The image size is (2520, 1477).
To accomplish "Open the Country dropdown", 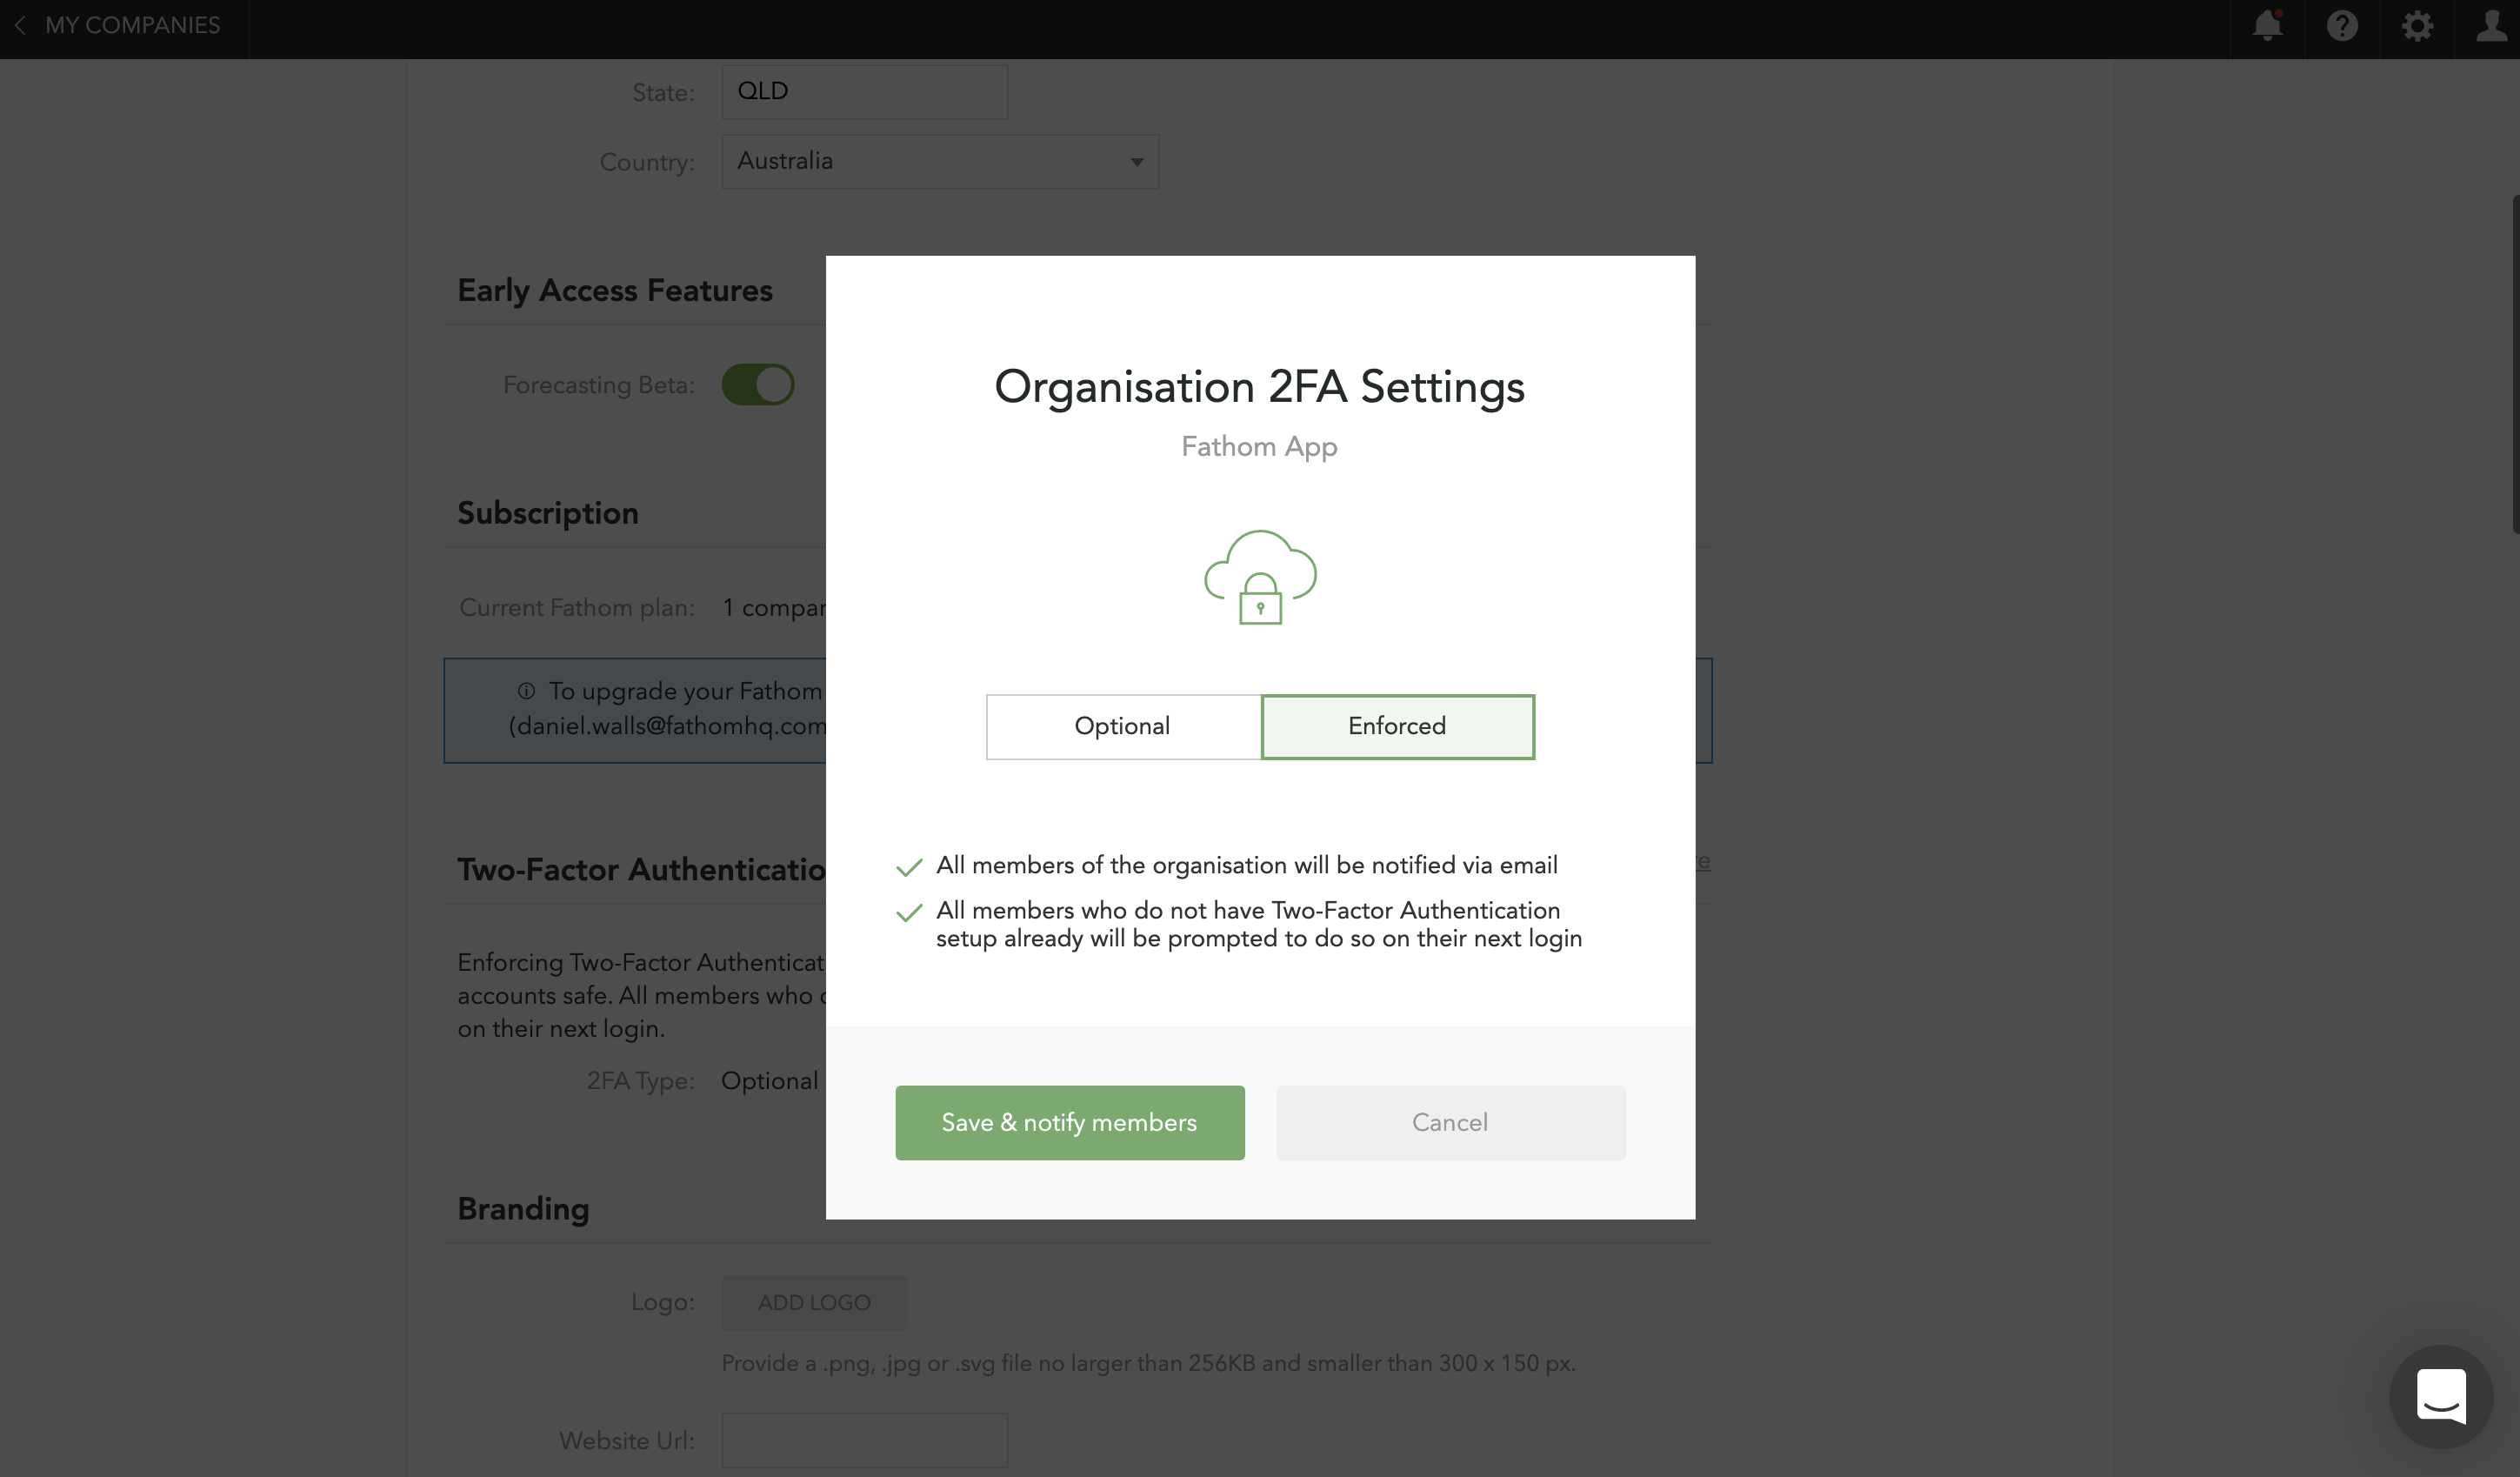I will pyautogui.click(x=940, y=161).
